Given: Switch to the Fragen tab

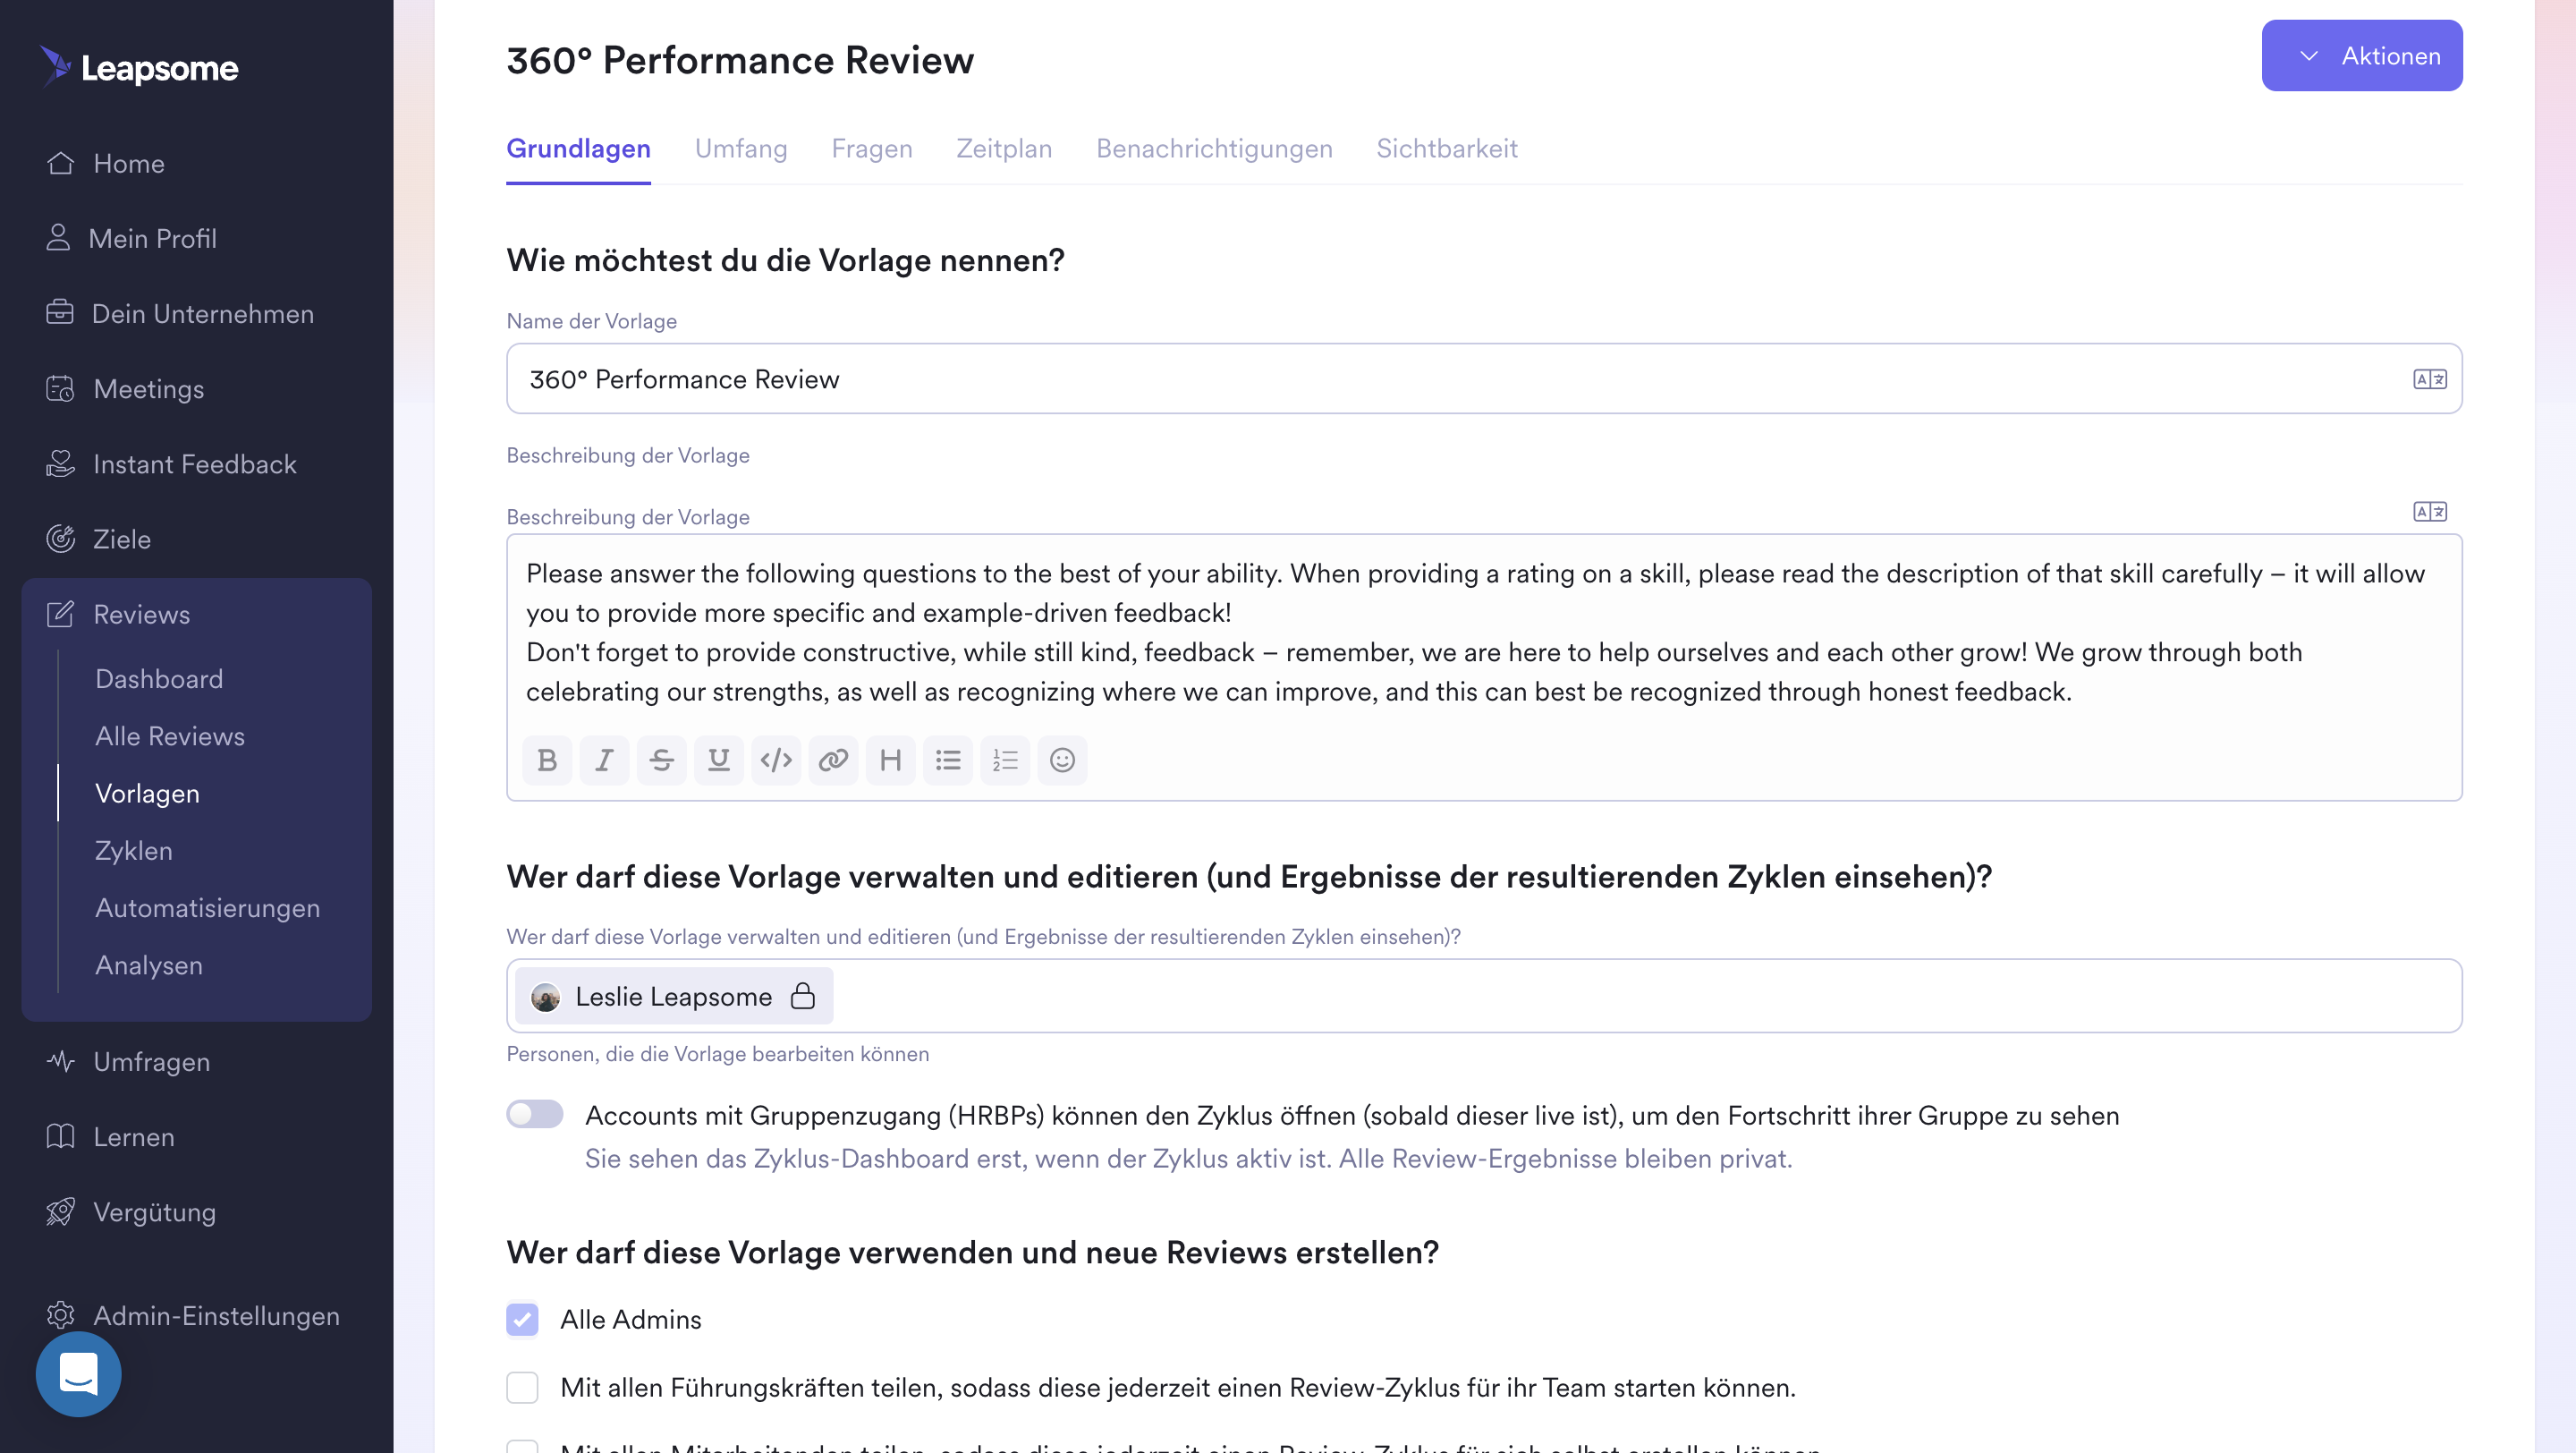Looking at the screenshot, I should point(871,149).
